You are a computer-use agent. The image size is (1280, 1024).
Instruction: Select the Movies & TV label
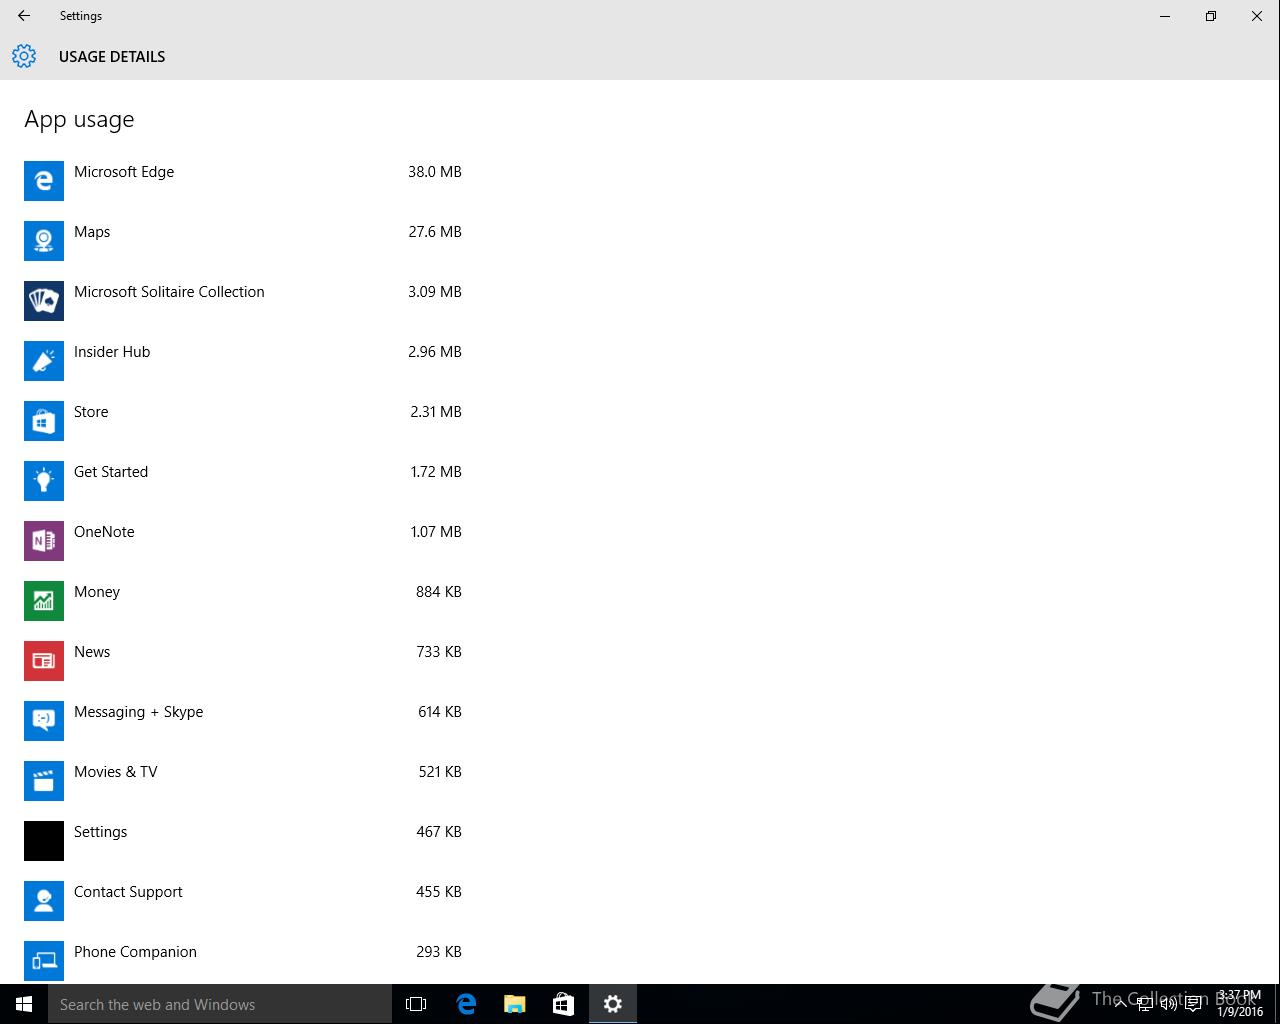coord(116,772)
